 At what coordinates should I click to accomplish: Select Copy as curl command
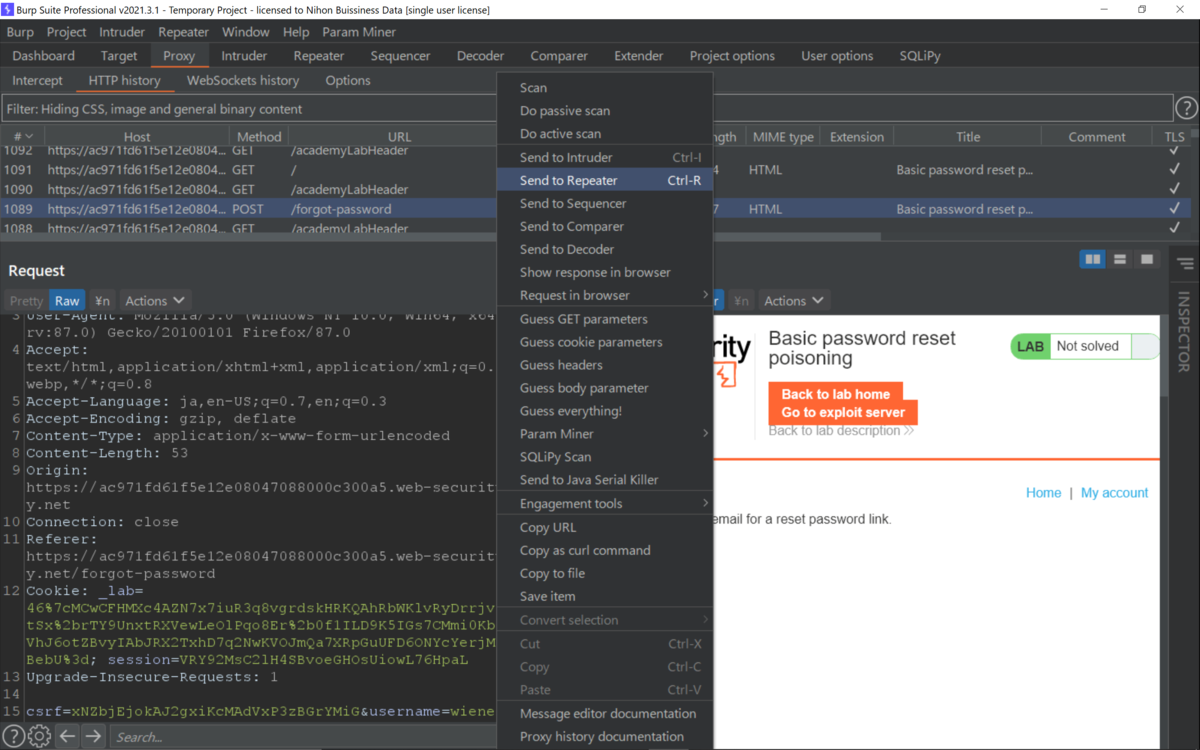605,550
